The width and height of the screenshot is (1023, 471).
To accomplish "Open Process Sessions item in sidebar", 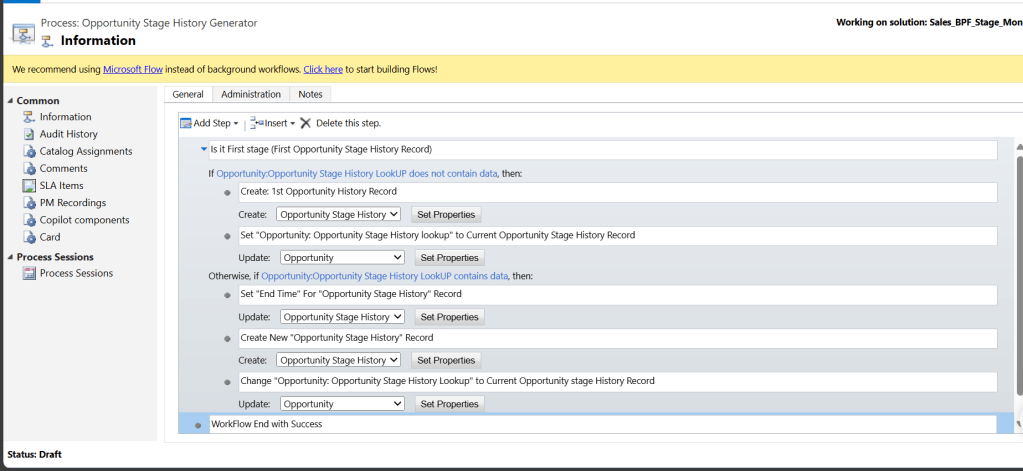I will click(76, 273).
